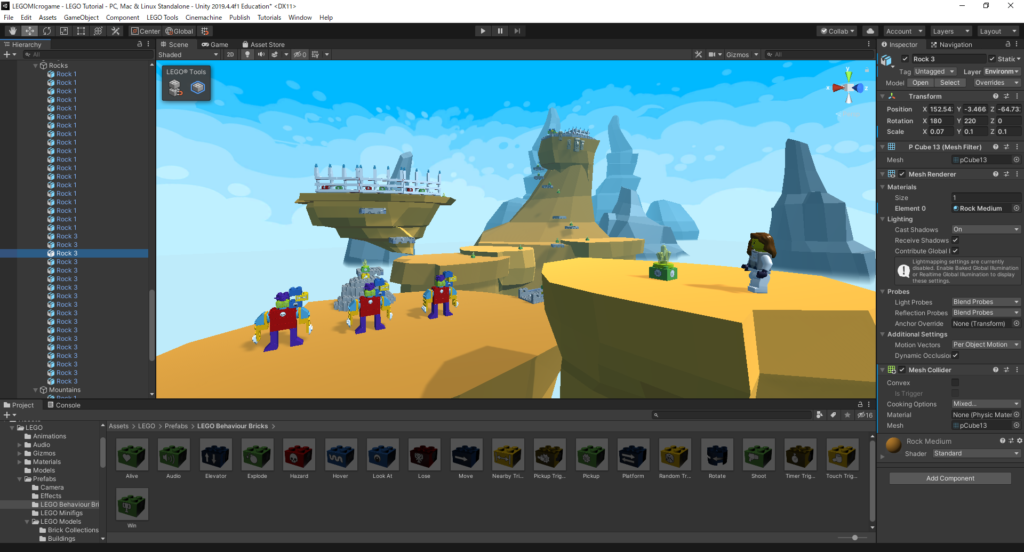Step one frame forward
Image resolution: width=1024 pixels, height=552 pixels.
point(517,31)
